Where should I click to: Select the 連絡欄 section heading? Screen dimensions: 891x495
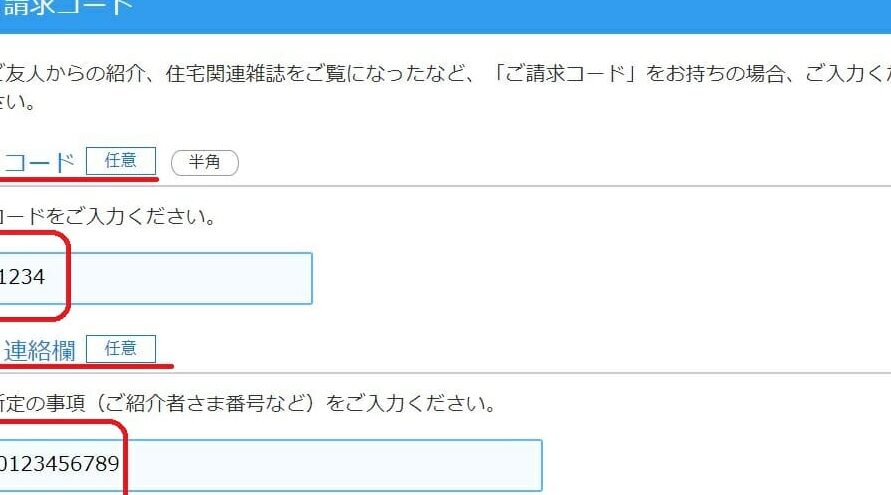tap(40, 351)
